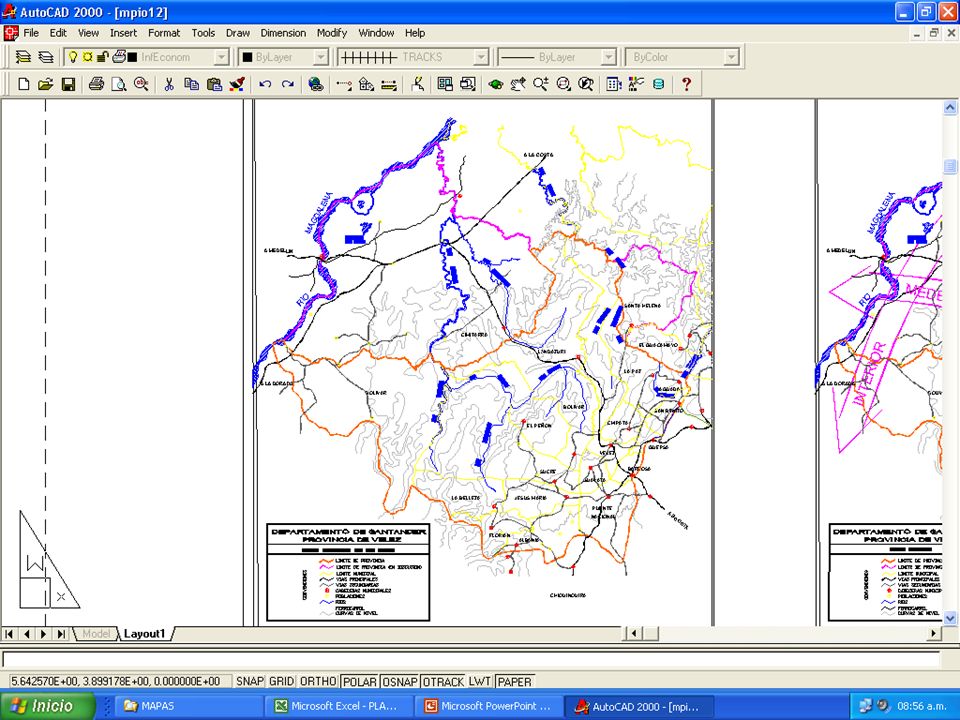
Task: Select the Match Properties paintbrush icon
Action: tap(237, 84)
